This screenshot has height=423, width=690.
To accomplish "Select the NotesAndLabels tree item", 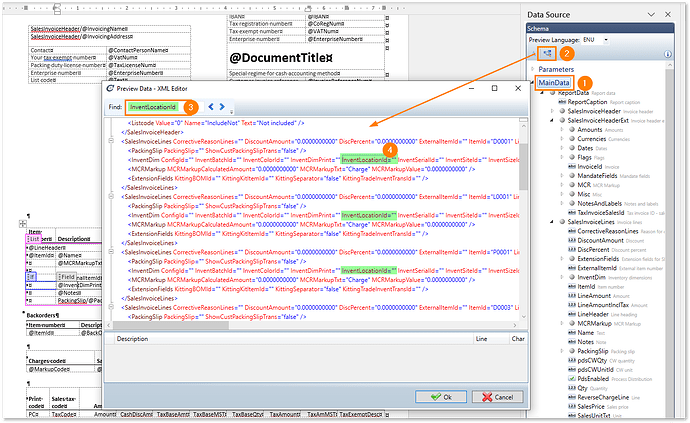I will 599,203.
